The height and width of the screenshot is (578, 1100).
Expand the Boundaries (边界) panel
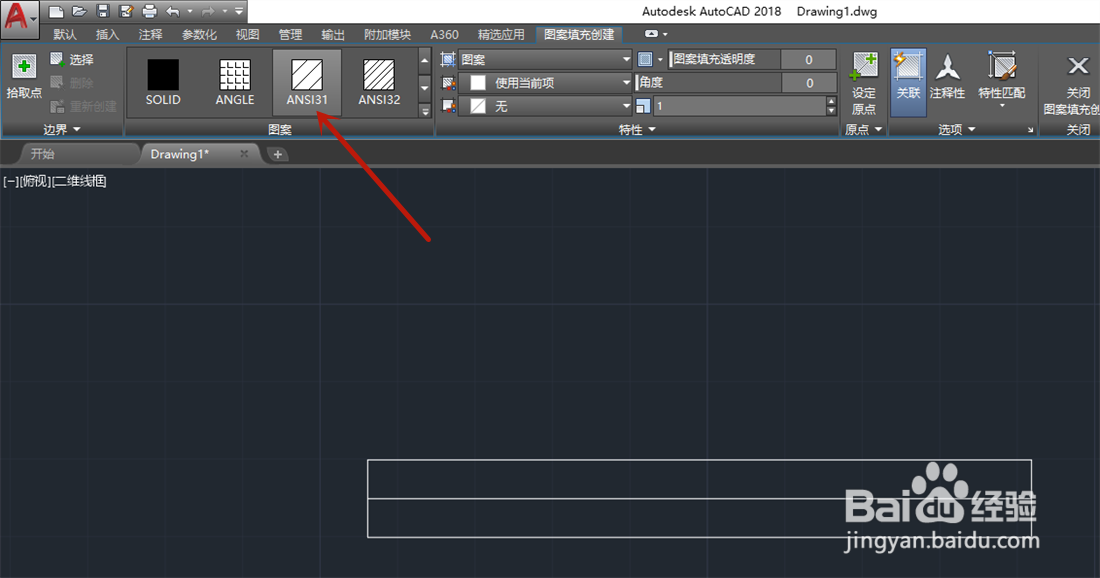point(62,129)
